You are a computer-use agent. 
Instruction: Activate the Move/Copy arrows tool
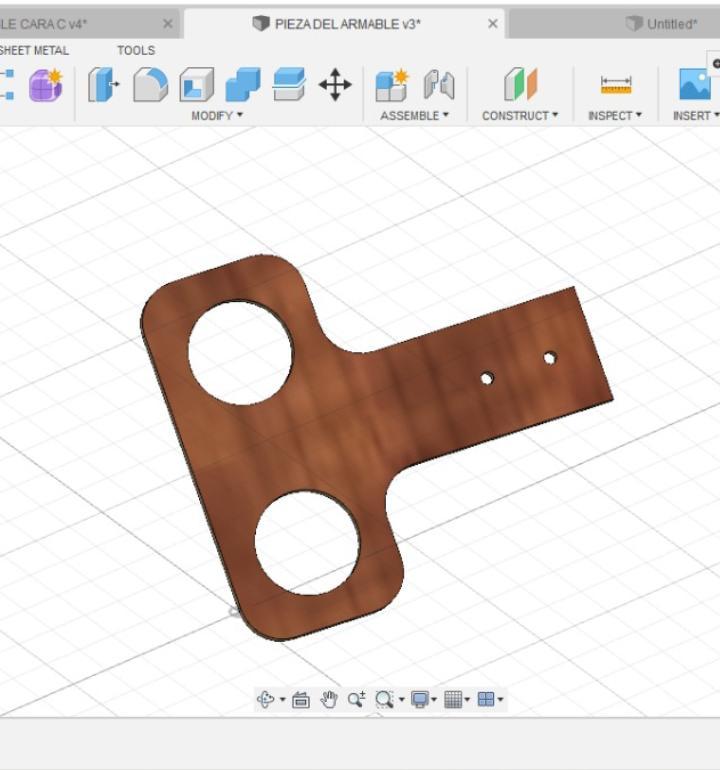point(335,84)
